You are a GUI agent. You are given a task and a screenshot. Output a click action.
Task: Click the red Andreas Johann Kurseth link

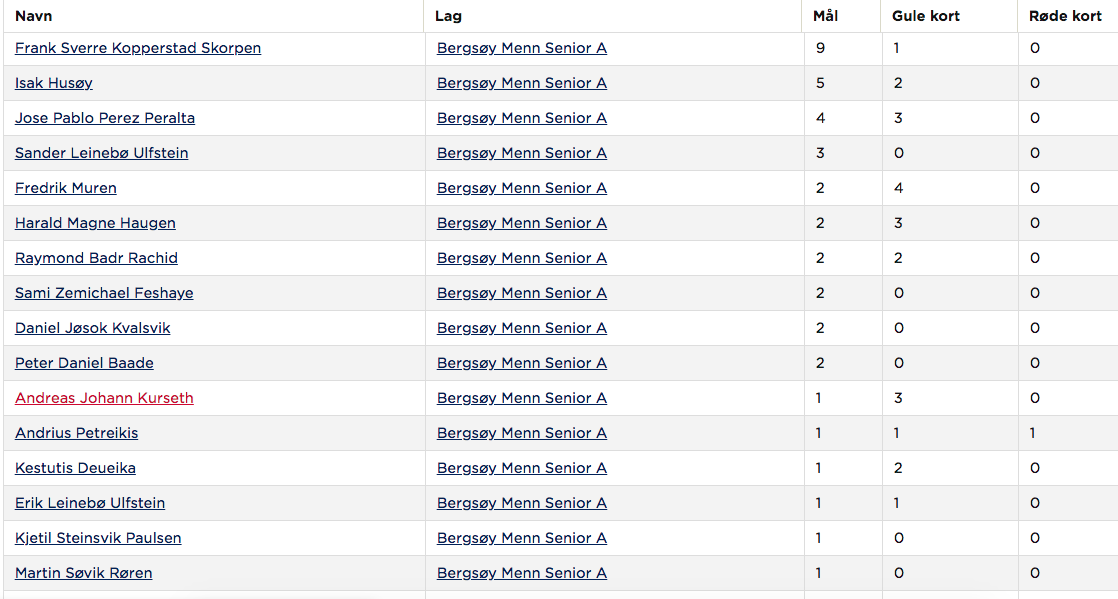104,398
